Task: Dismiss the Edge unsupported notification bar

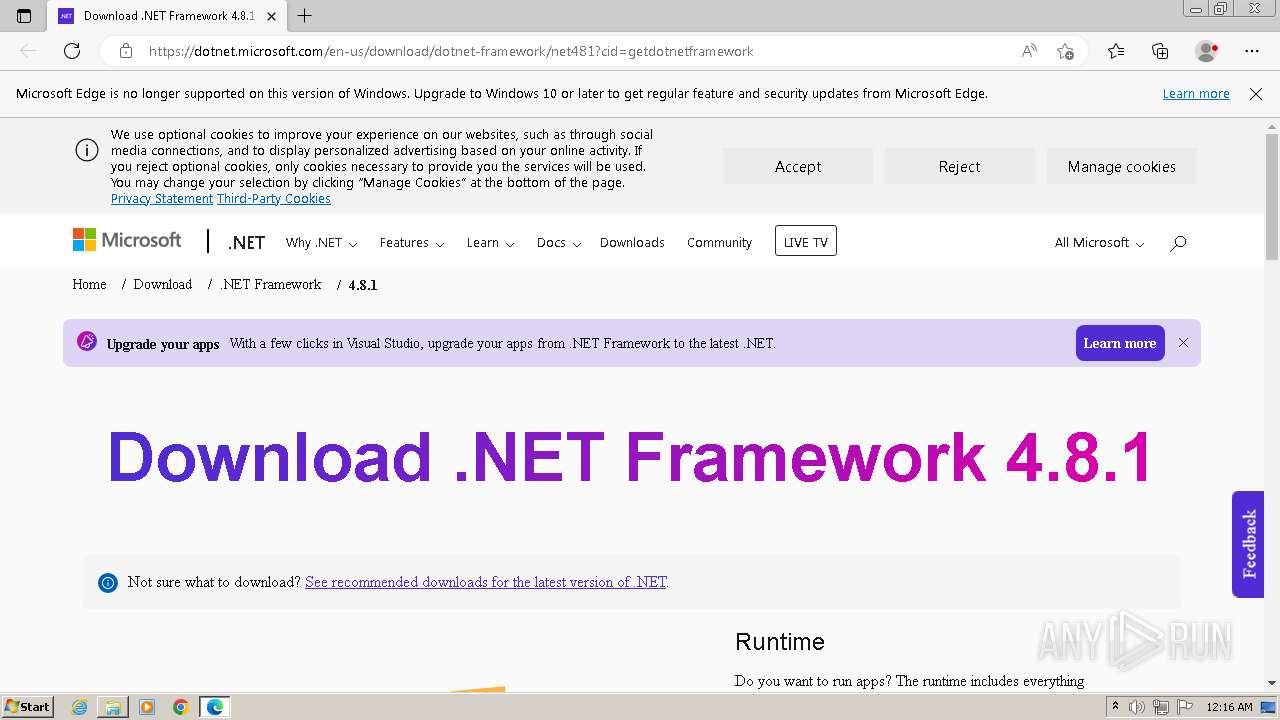Action: (x=1256, y=94)
